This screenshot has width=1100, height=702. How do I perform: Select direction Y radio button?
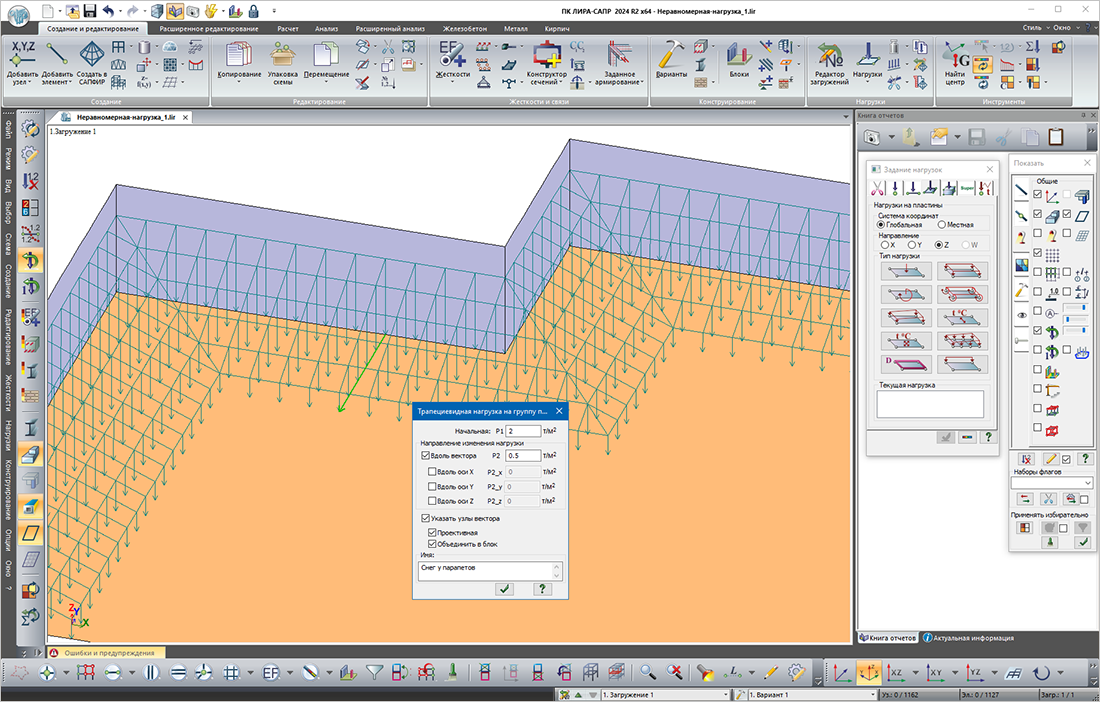(x=911, y=245)
